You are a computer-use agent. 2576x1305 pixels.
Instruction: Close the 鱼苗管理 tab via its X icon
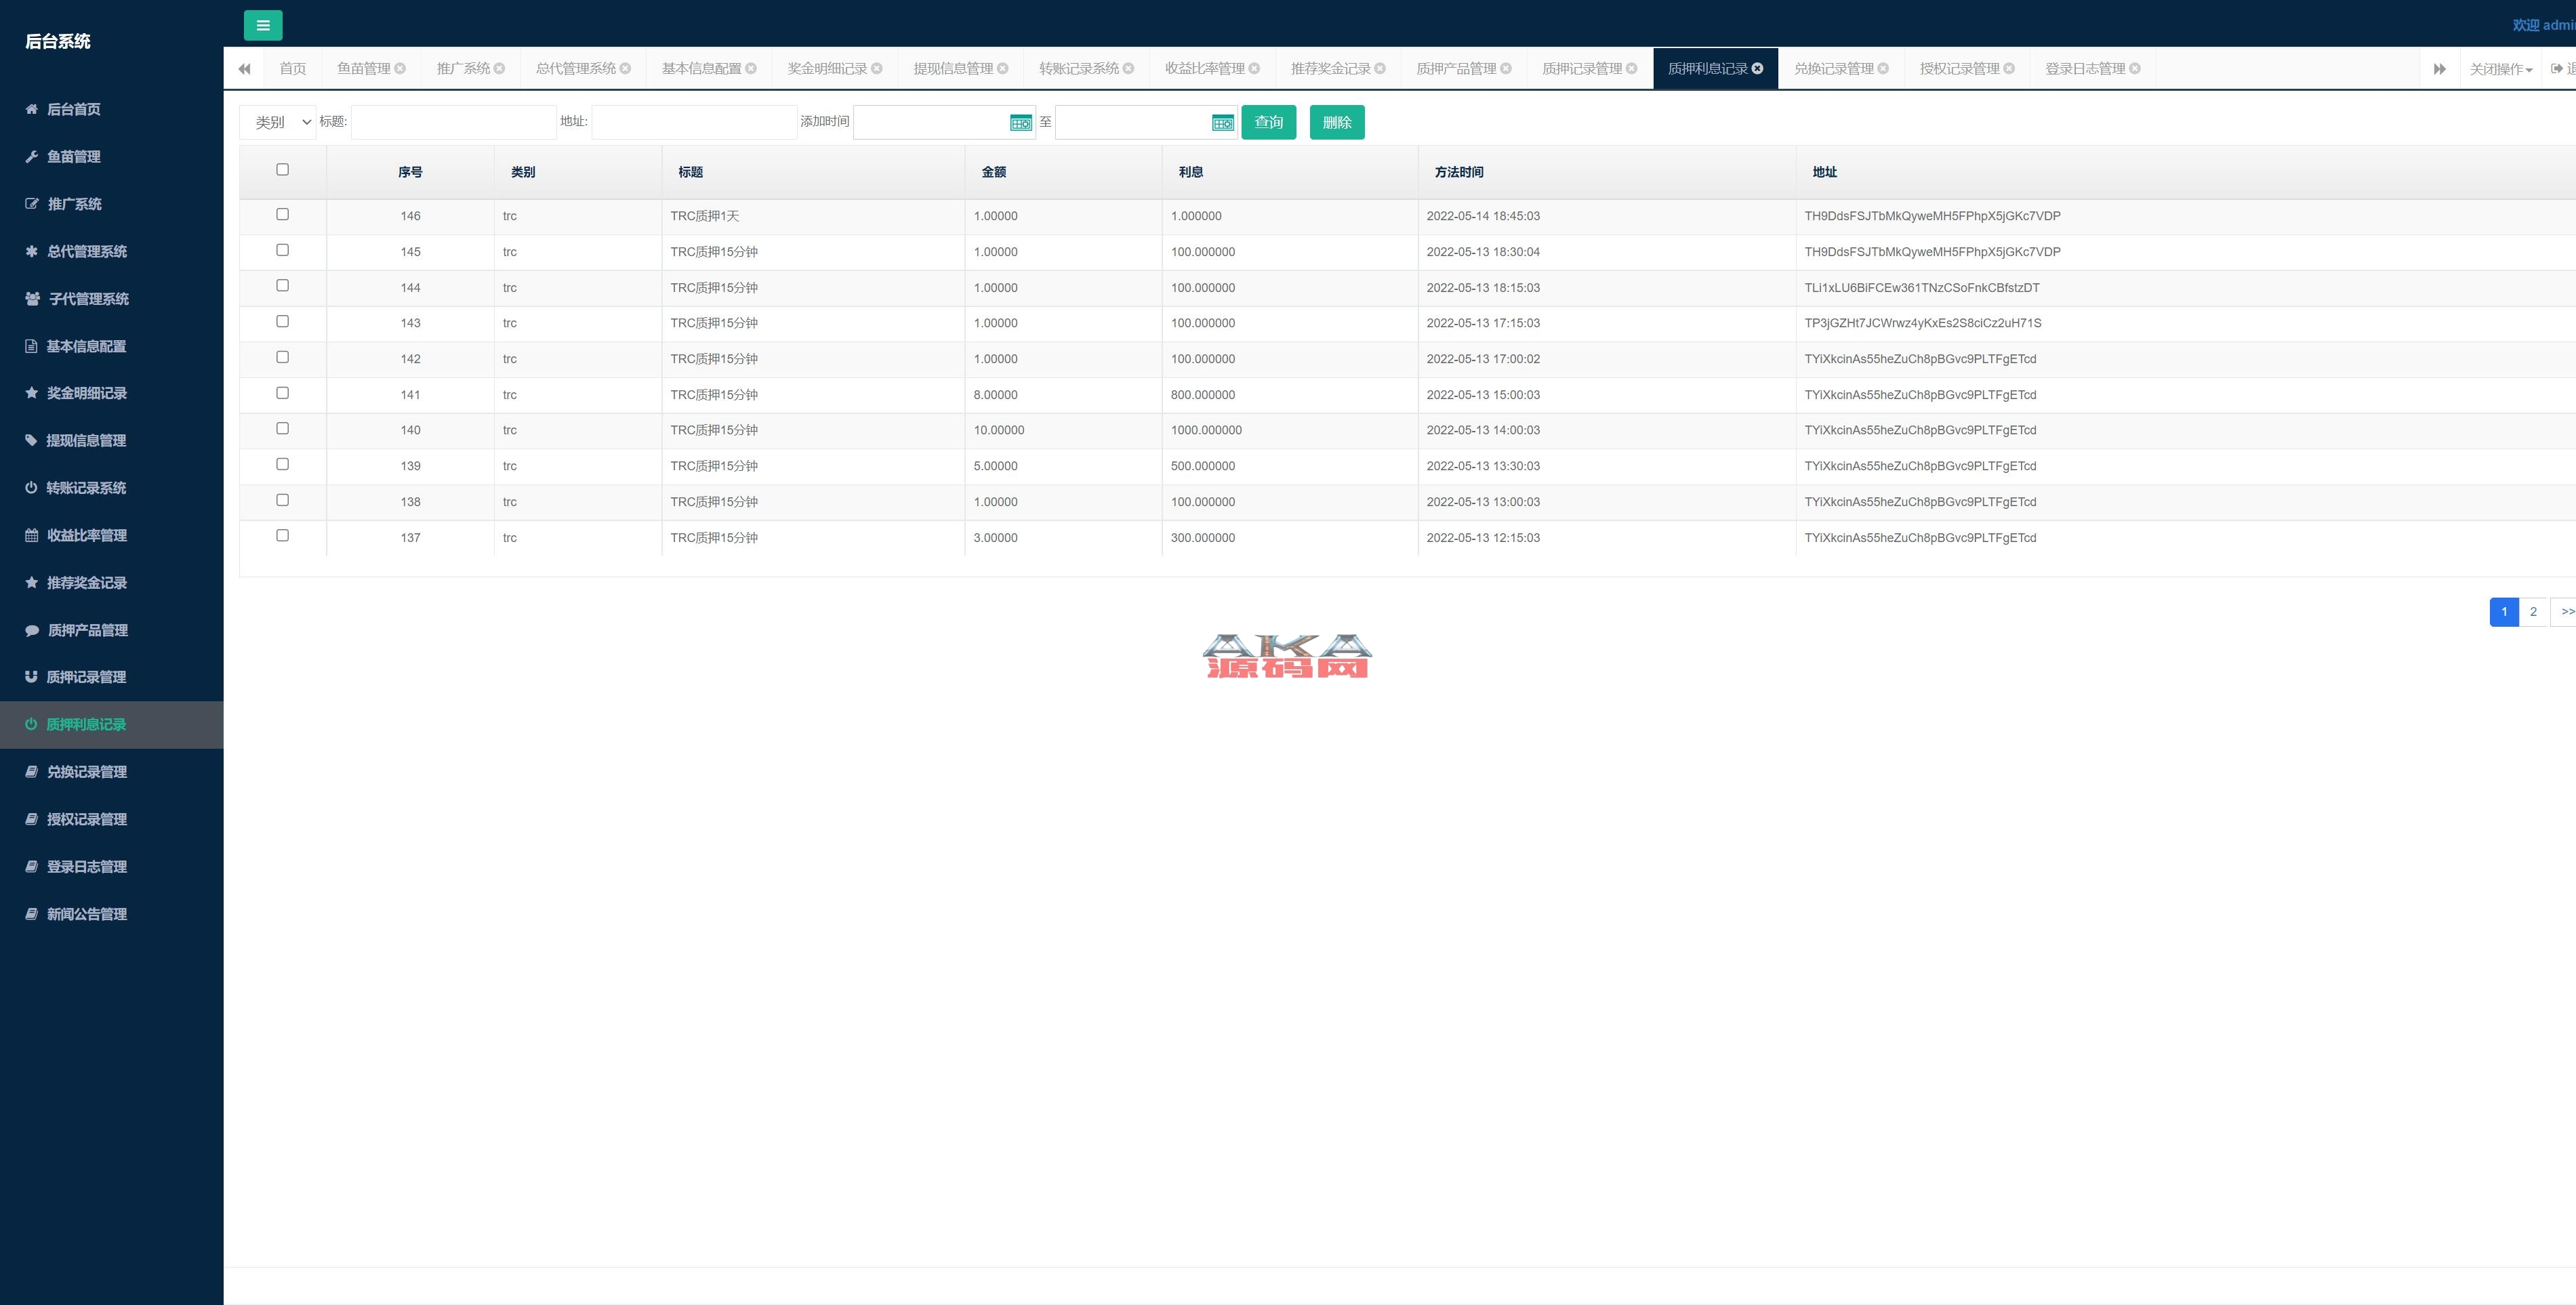coord(400,69)
